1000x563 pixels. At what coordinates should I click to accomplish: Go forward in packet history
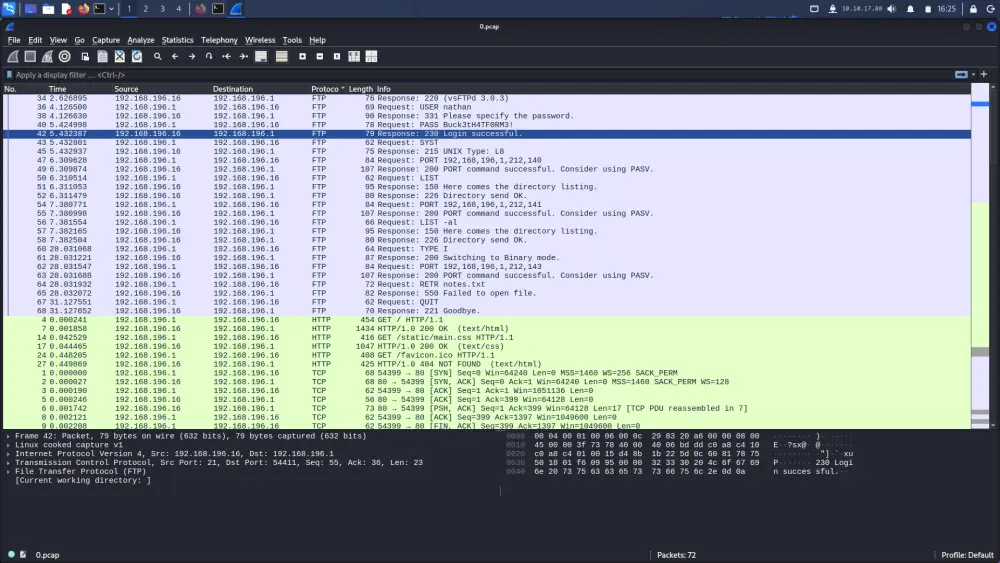(192, 57)
